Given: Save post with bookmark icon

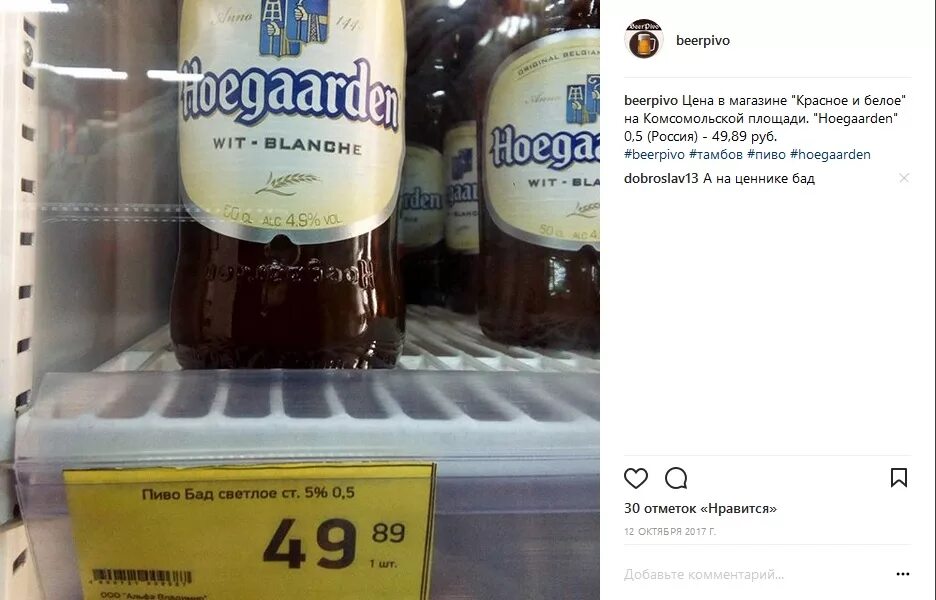Looking at the screenshot, I should [x=899, y=478].
